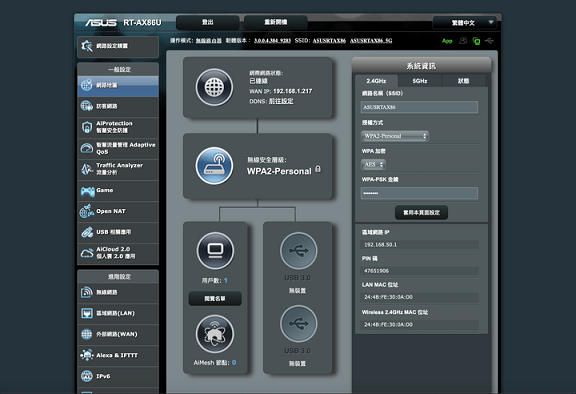The image size is (576, 394).
Task: Open the Open NAT icon
Action: (x=87, y=211)
